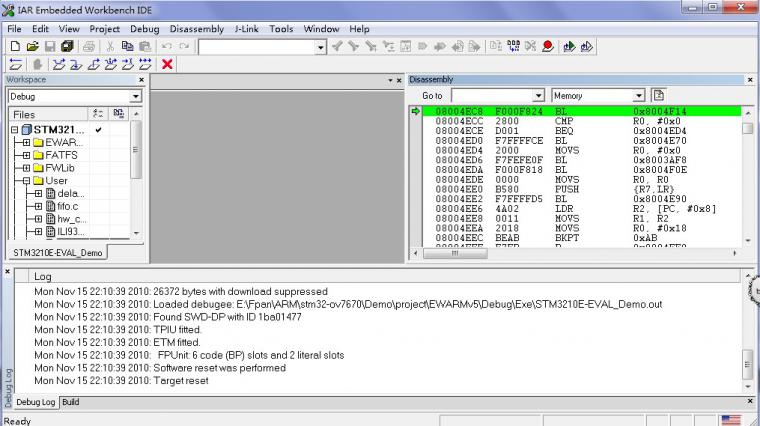Screen dimensions: 760x426
Task: Click the New Document icon
Action: pyautogui.click(x=15, y=47)
